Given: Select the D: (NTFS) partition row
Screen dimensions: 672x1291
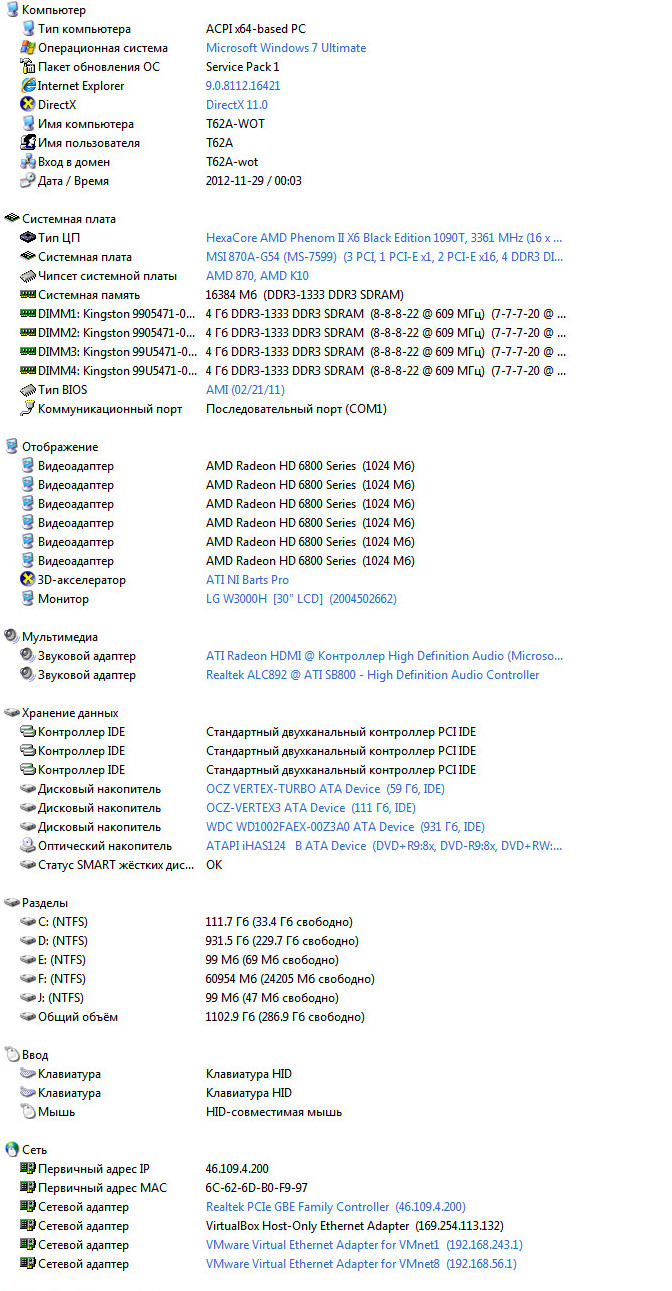Looking at the screenshot, I should [190, 941].
